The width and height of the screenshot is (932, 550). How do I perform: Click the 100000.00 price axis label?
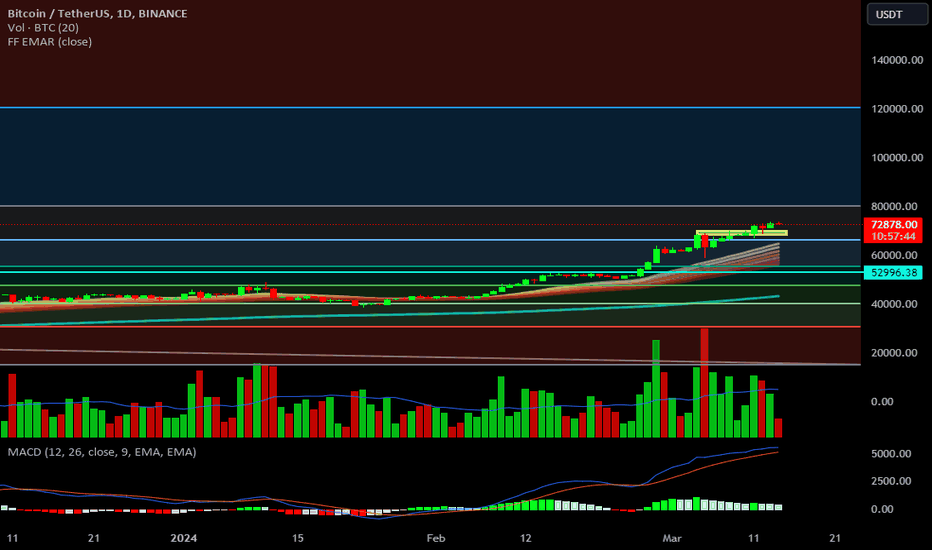click(x=897, y=158)
